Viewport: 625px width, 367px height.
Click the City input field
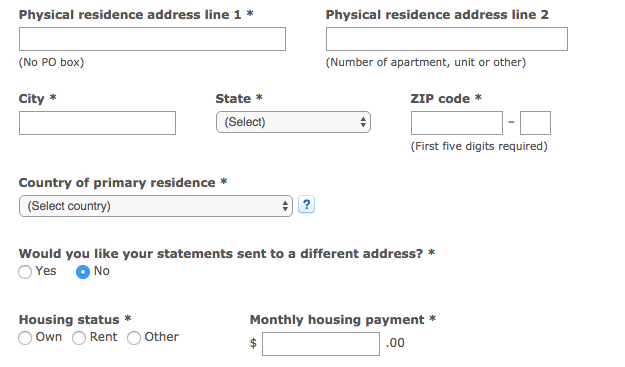pyautogui.click(x=97, y=123)
